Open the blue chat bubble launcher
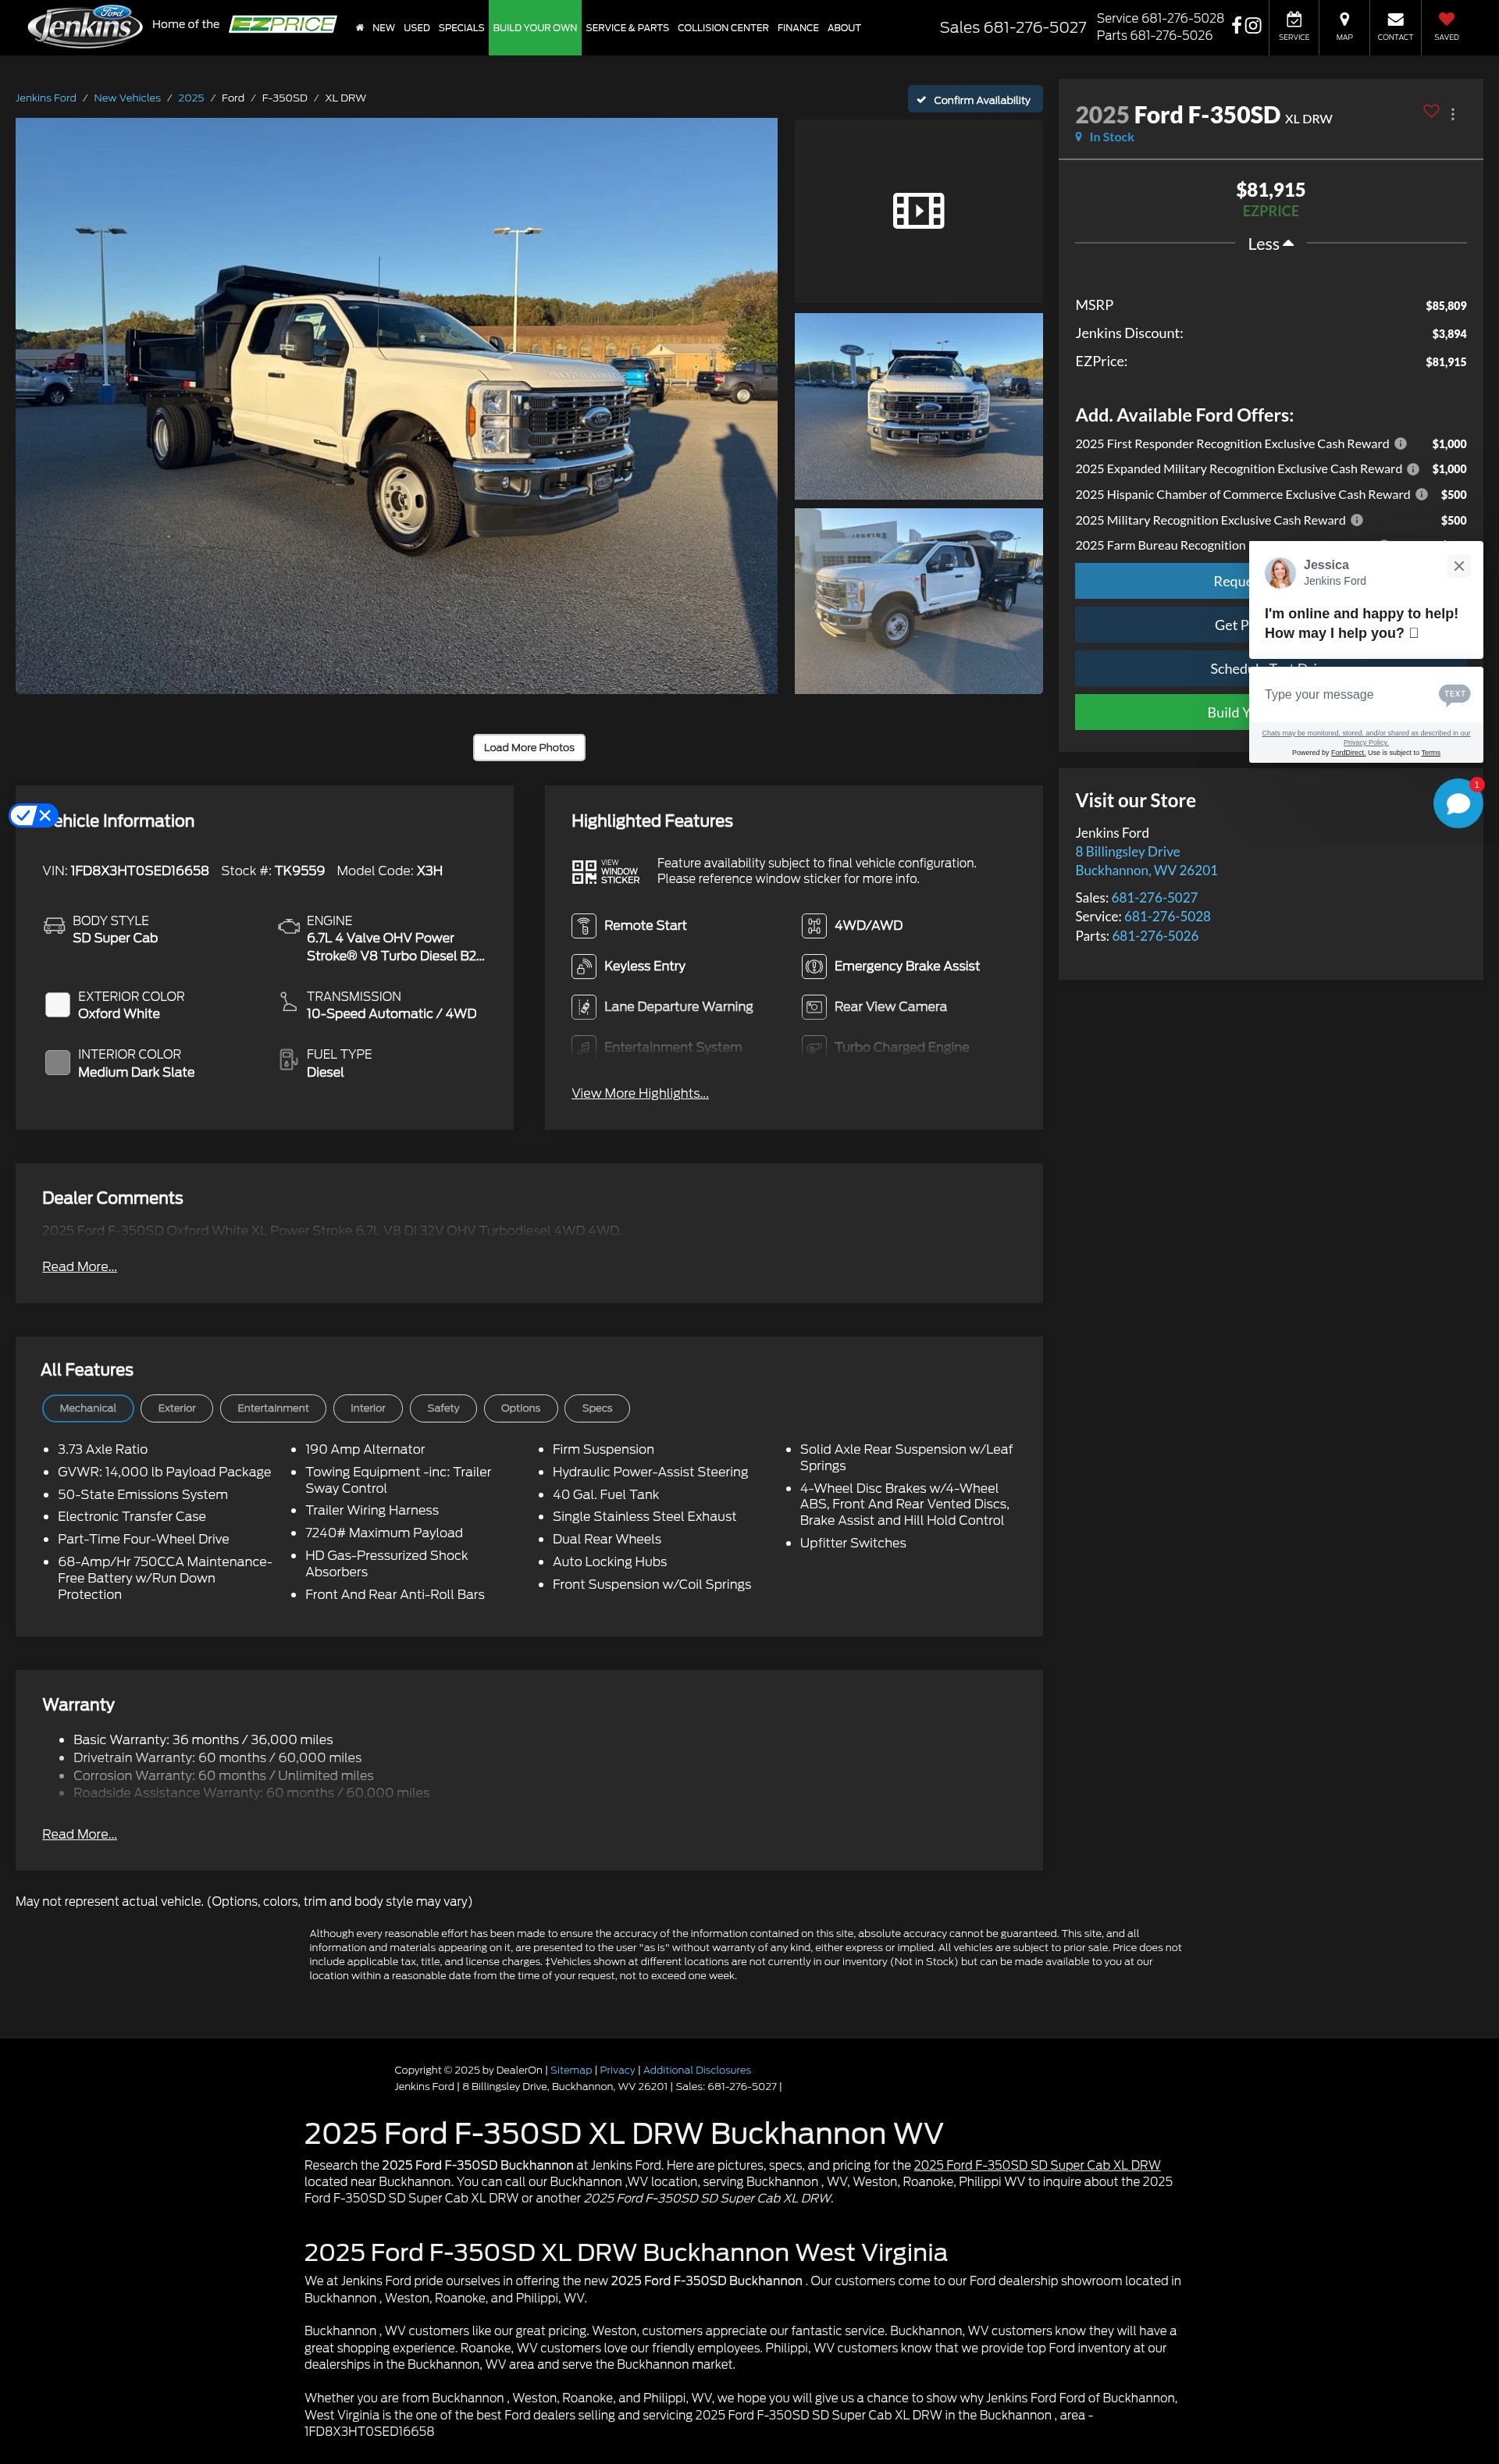Image resolution: width=1499 pixels, height=2464 pixels. point(1458,803)
